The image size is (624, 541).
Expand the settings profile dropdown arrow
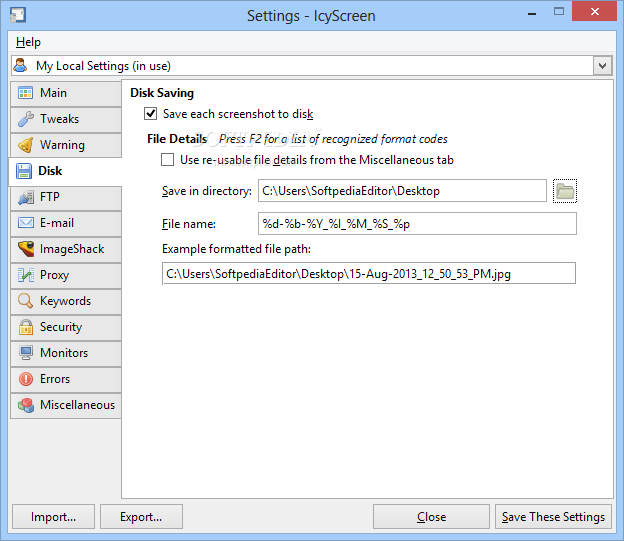[603, 66]
